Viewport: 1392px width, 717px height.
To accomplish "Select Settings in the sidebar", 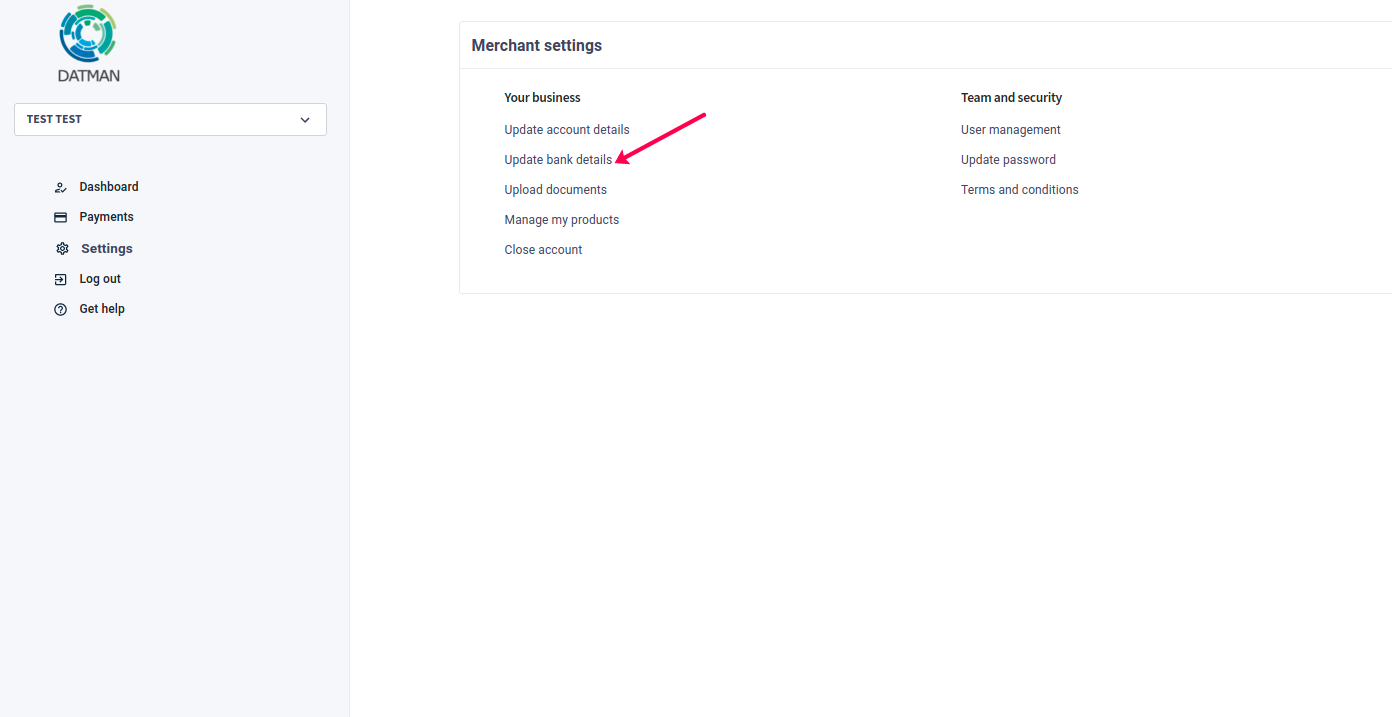I will (x=107, y=249).
